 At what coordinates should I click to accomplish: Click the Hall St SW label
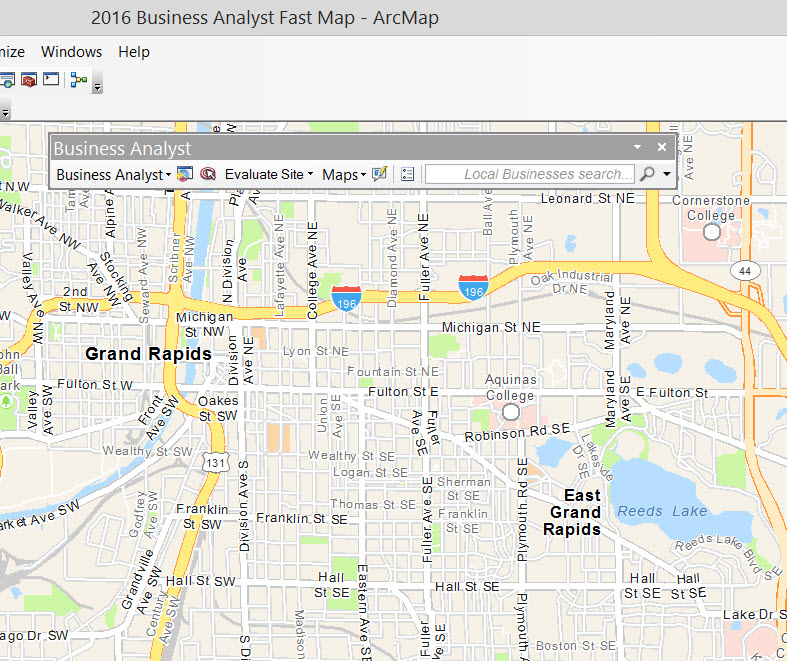(201, 581)
